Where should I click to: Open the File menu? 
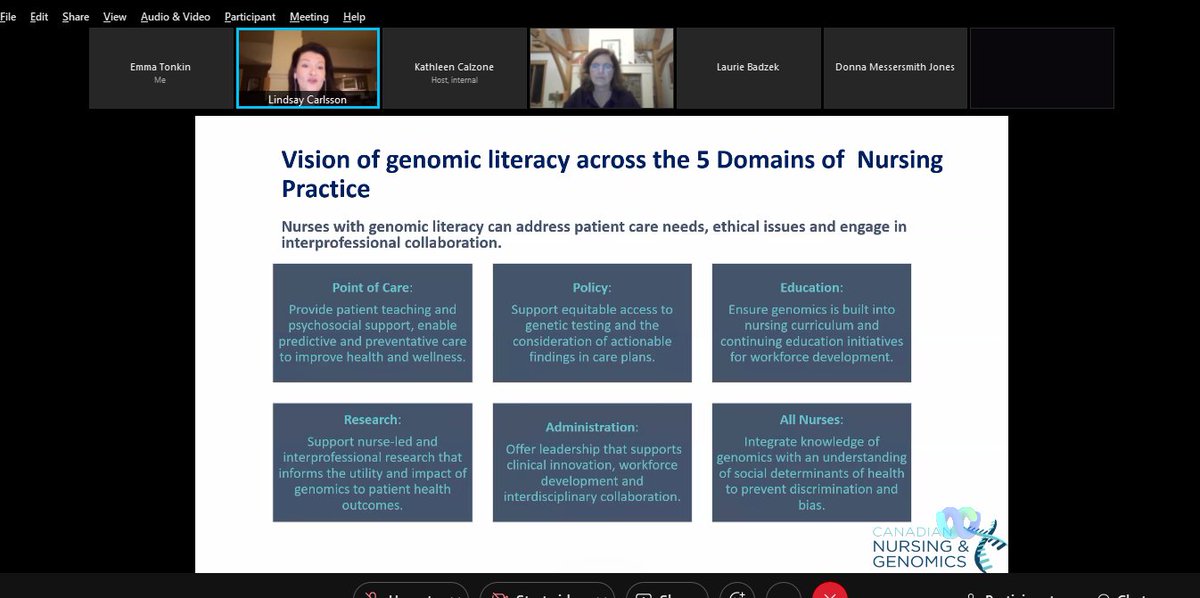coord(7,17)
